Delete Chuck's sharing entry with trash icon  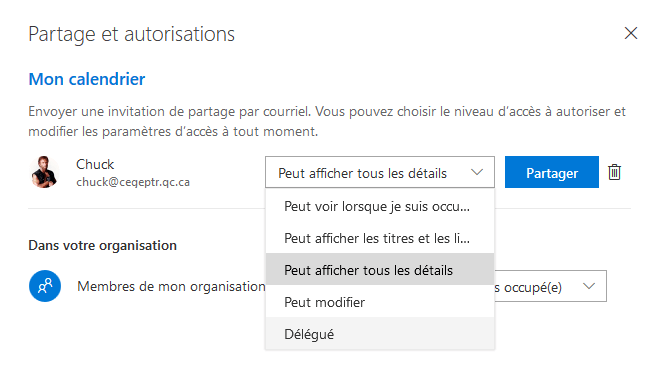(614, 172)
